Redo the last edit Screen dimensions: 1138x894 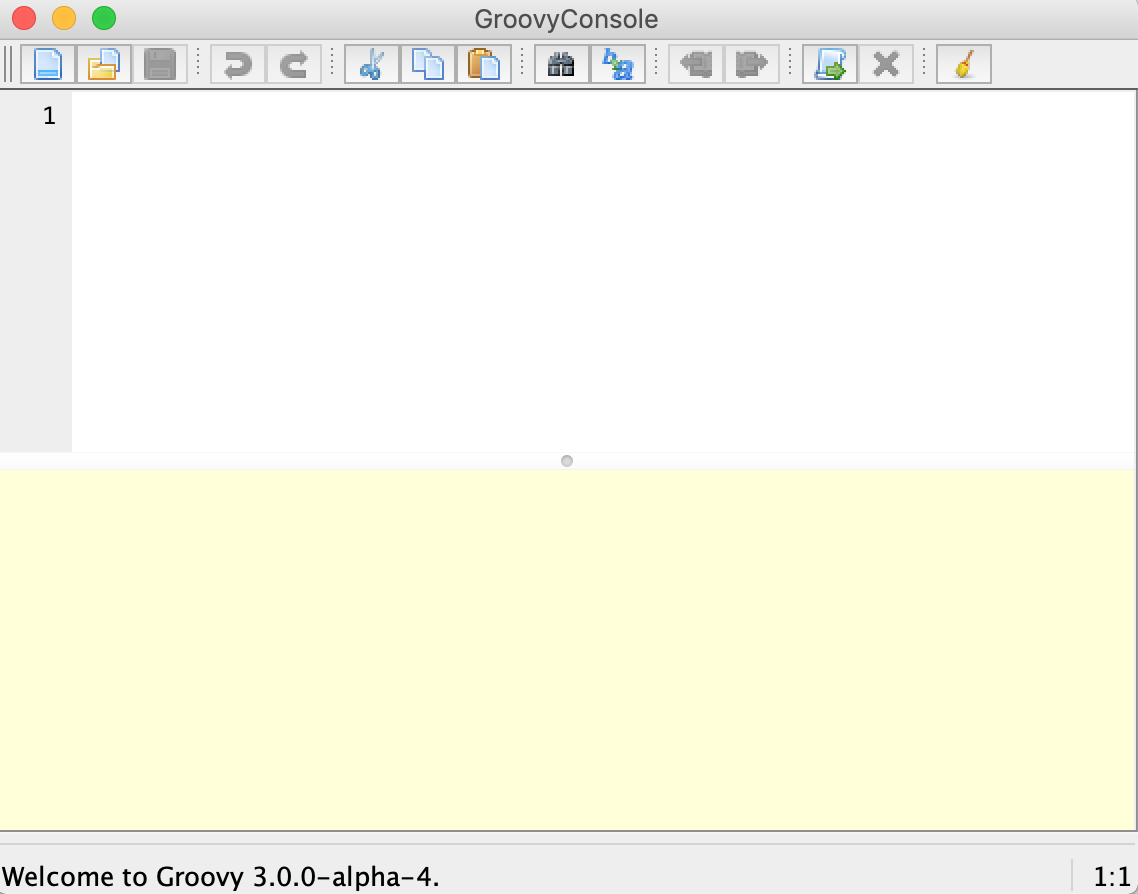pyautogui.click(x=294, y=64)
